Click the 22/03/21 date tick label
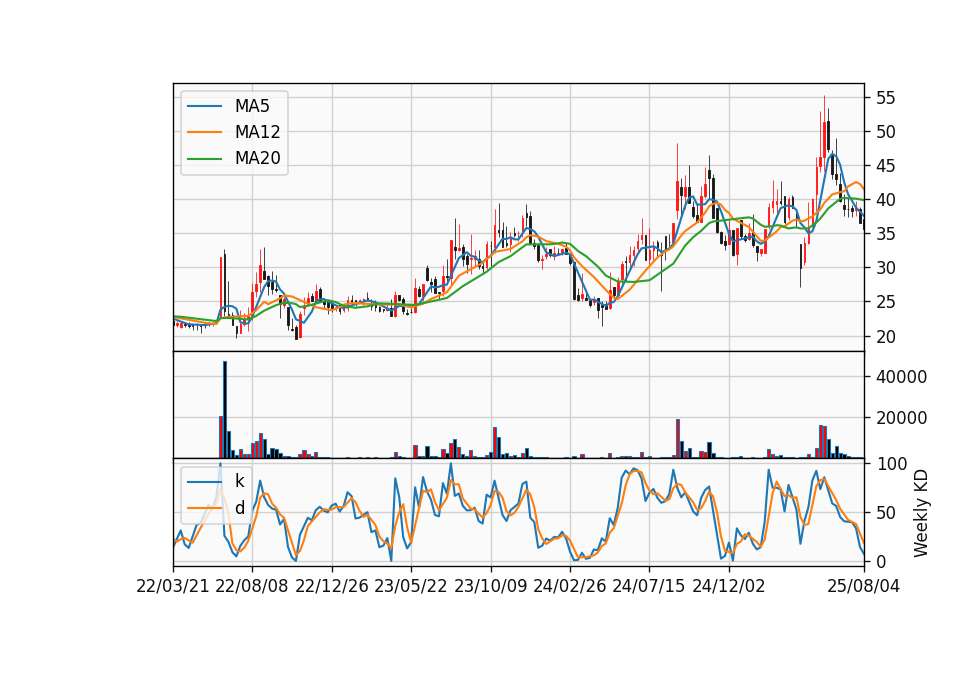960x690 pixels. coord(173,586)
